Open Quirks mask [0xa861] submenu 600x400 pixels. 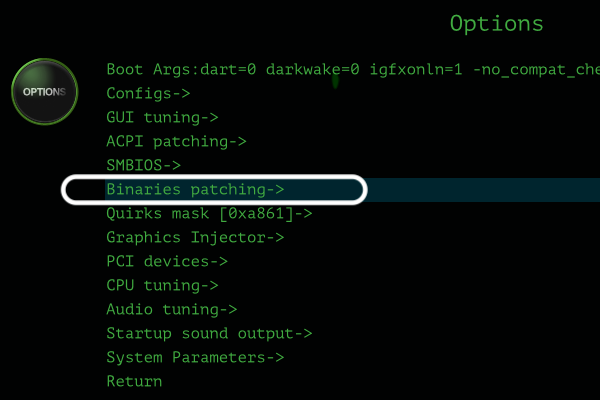point(209,214)
